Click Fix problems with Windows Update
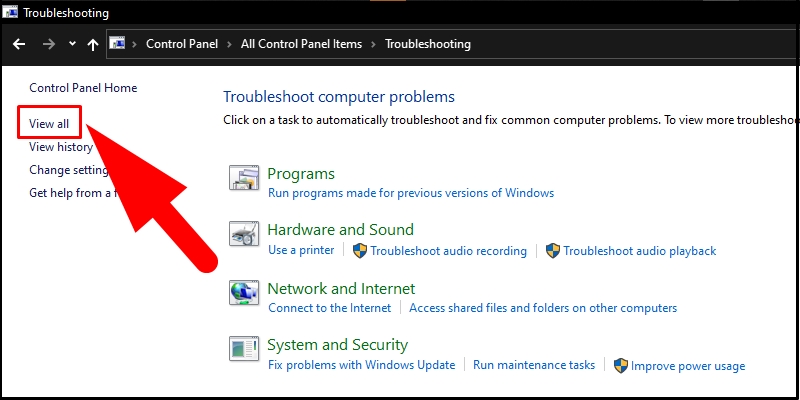 pos(362,365)
